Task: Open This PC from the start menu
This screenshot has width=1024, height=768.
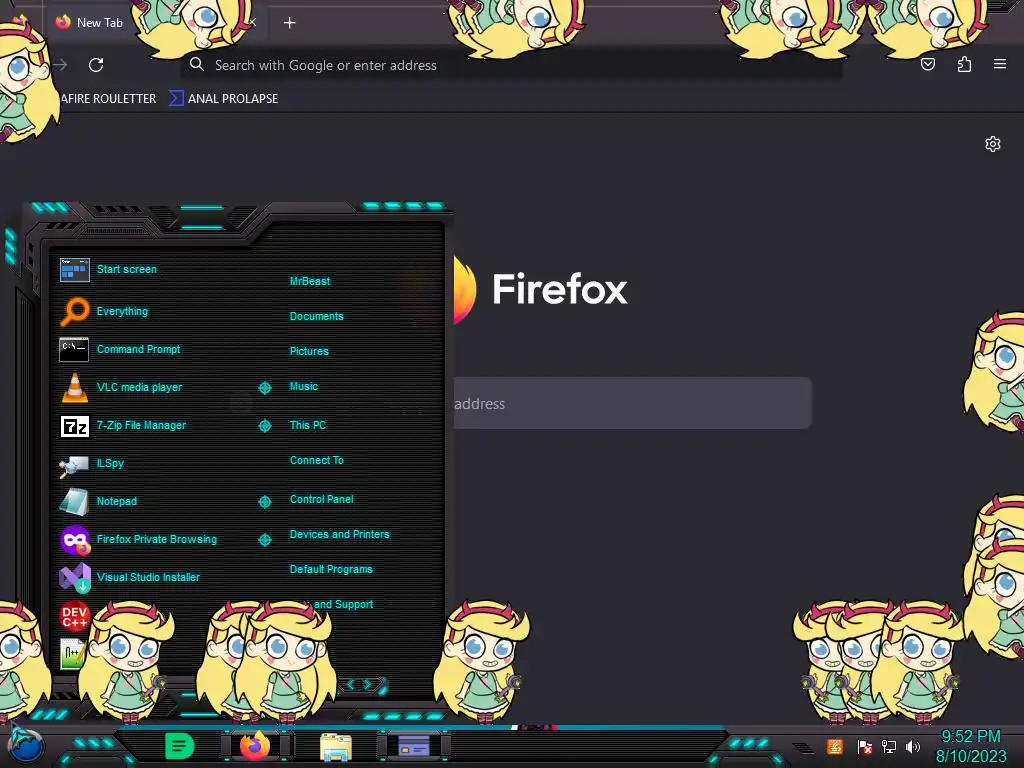Action: (x=308, y=425)
